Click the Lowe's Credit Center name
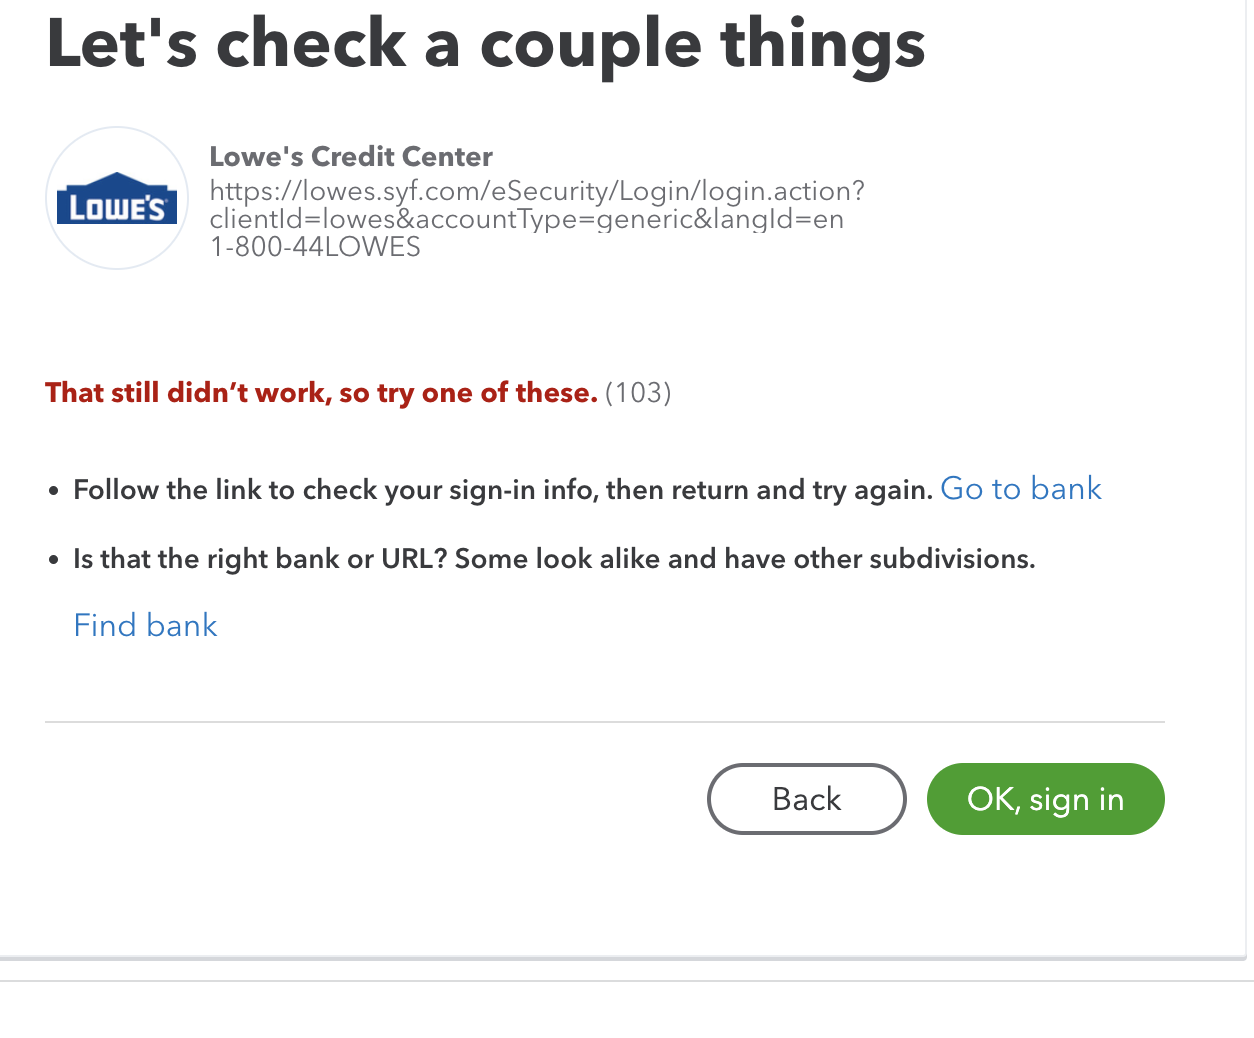Screen dimensions: 1254x1038 [351, 157]
